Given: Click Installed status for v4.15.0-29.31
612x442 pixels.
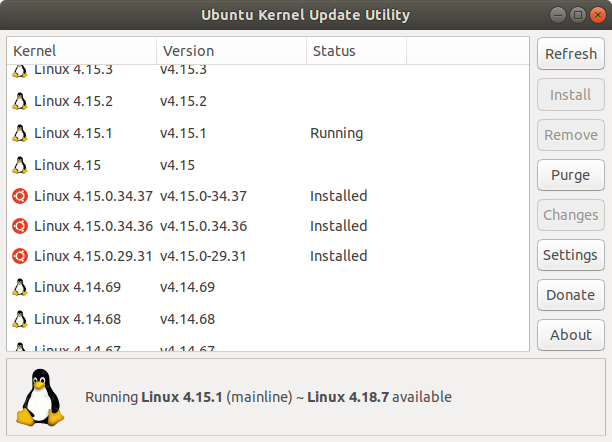Looking at the screenshot, I should [x=338, y=256].
